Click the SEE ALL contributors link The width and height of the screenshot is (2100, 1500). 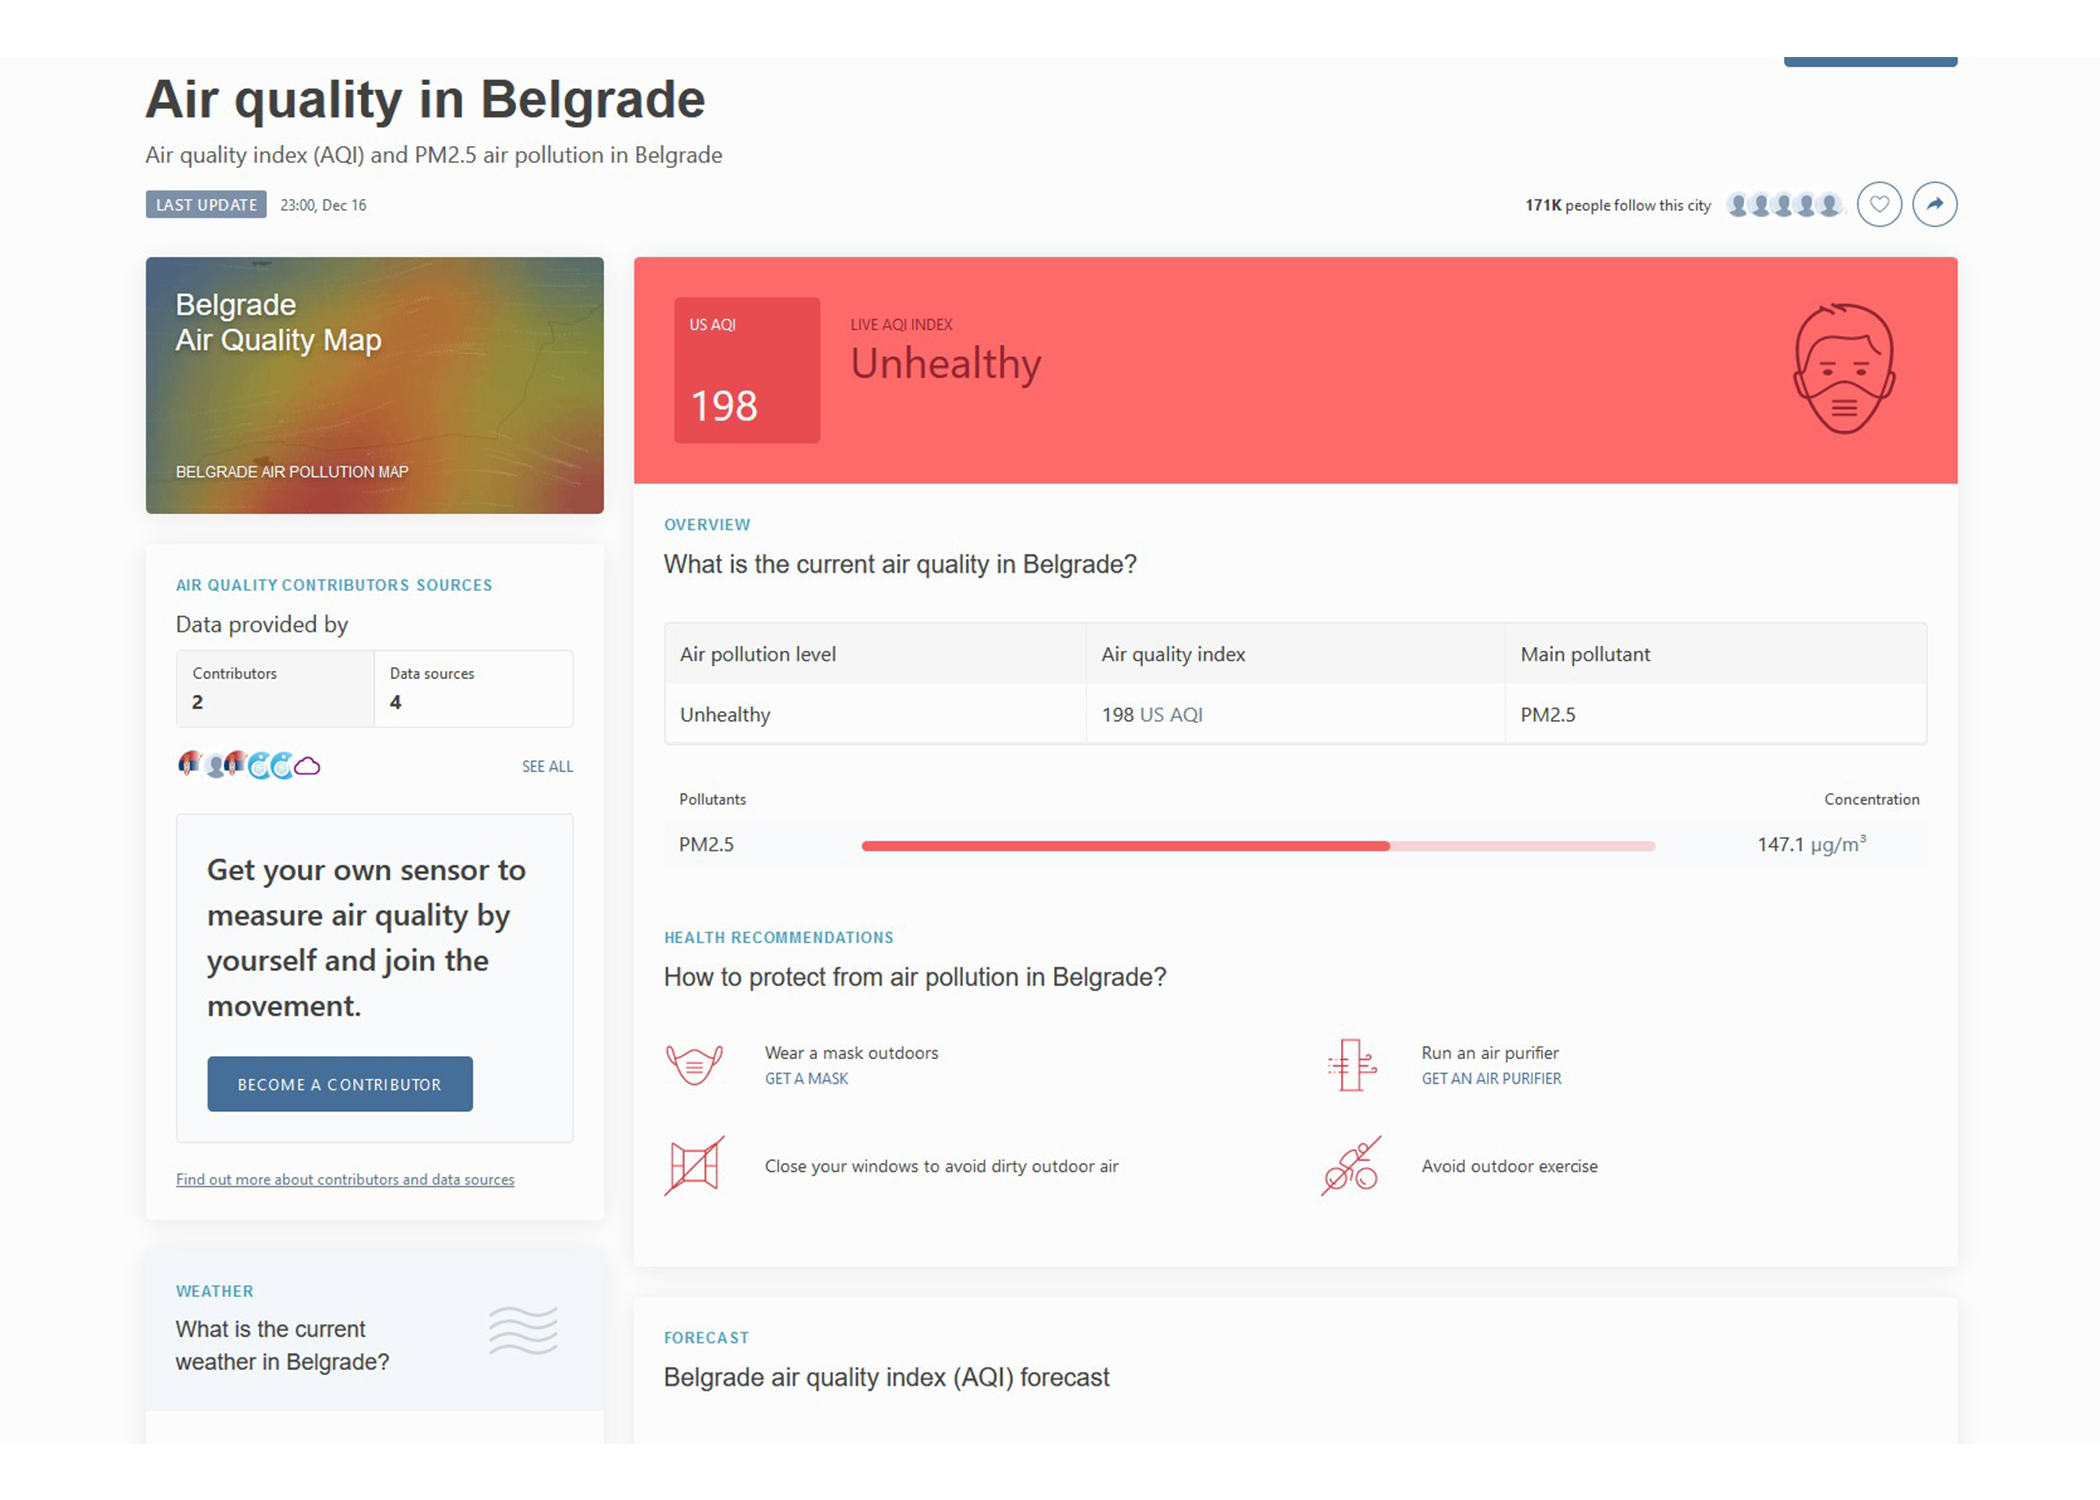[547, 767]
